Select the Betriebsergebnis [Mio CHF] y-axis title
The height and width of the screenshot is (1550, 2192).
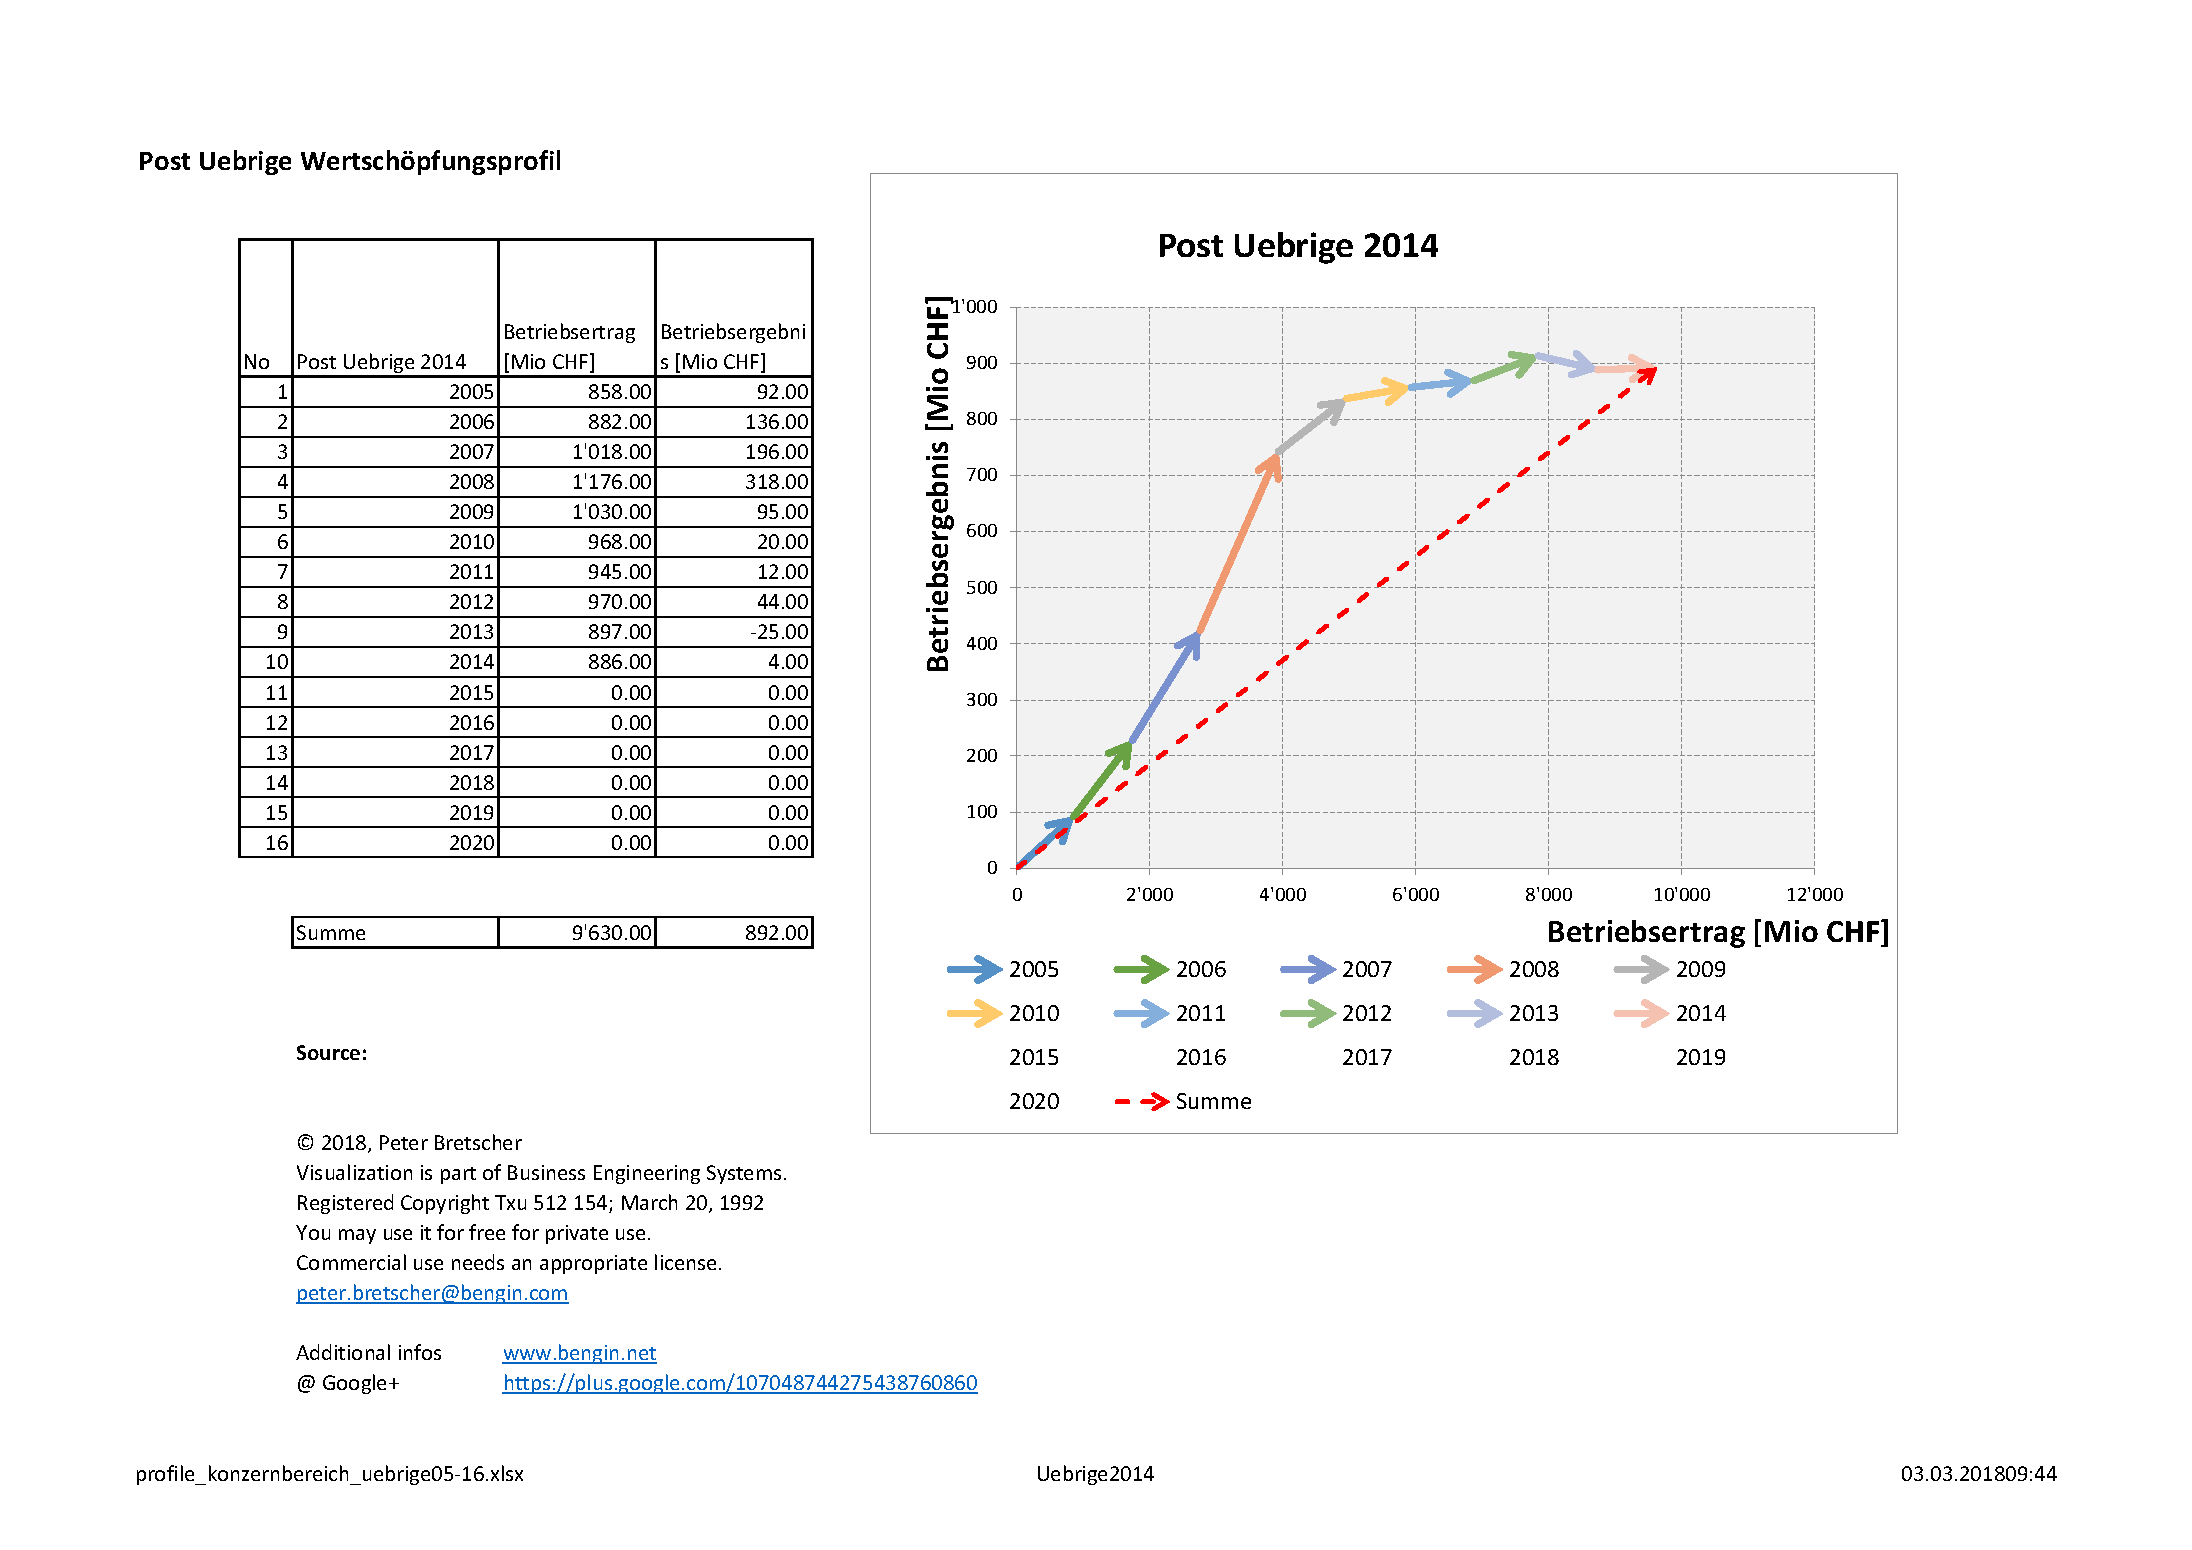pyautogui.click(x=937, y=484)
